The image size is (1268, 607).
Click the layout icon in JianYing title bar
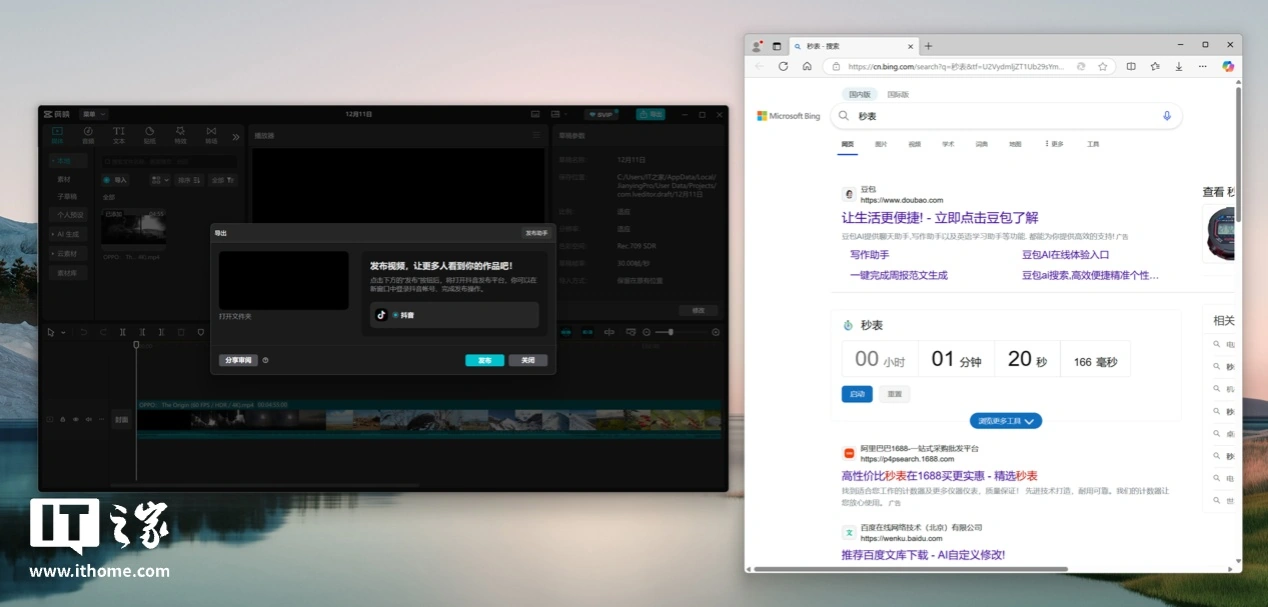pyautogui.click(x=557, y=115)
